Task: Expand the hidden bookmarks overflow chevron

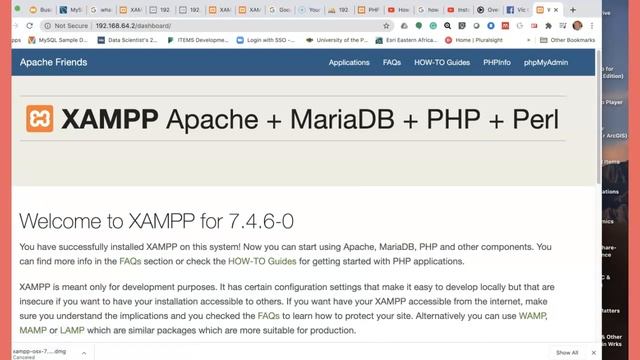Action: coord(529,40)
